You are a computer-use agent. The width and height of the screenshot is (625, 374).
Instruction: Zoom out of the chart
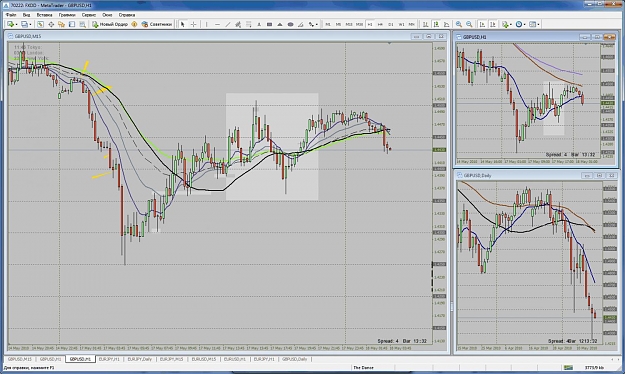point(470,24)
